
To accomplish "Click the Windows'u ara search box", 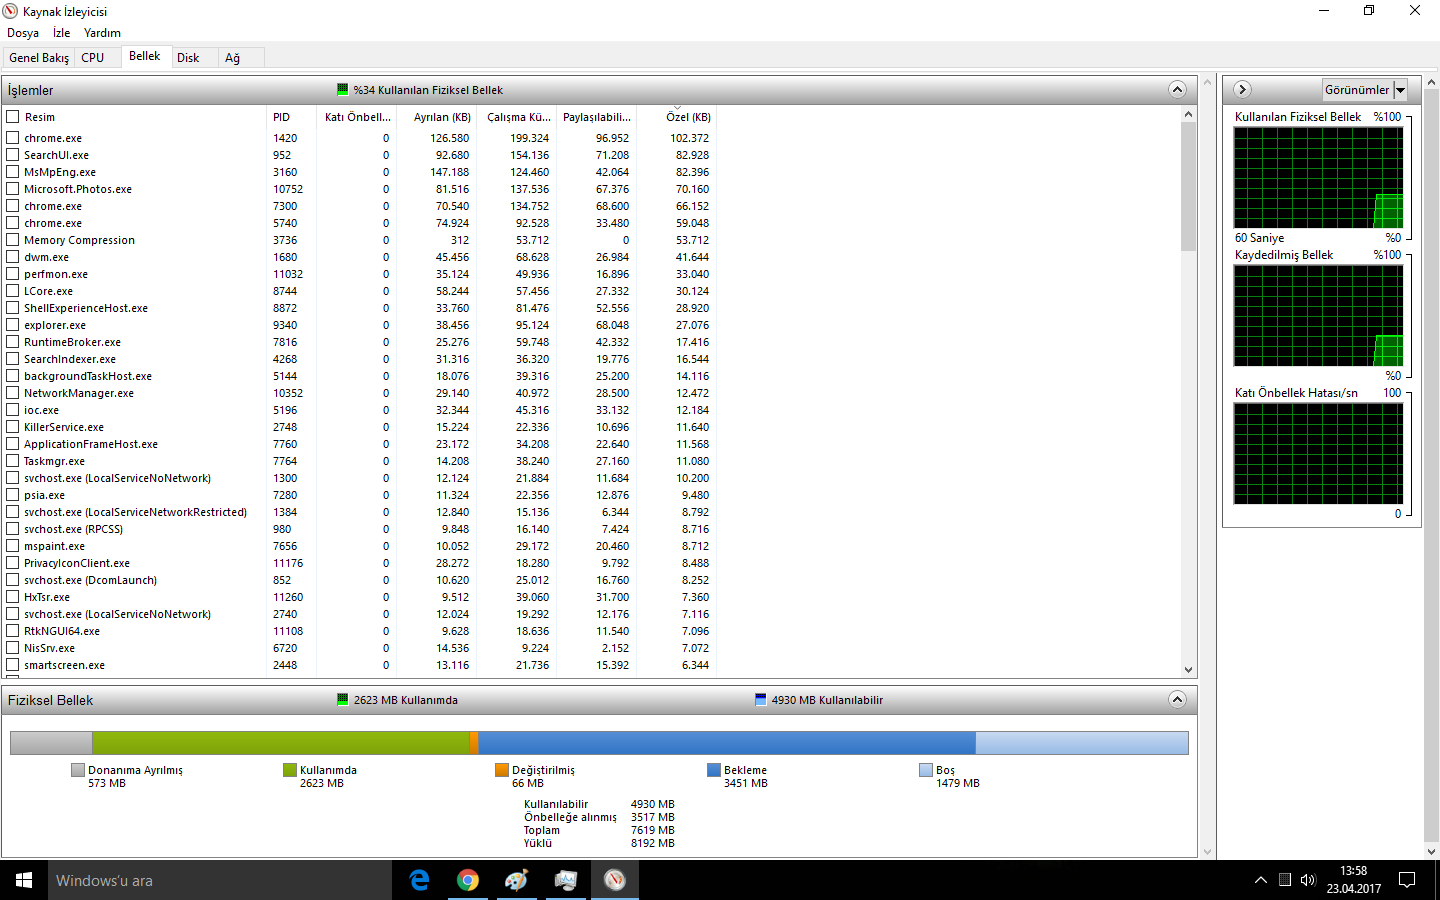I will coord(220,880).
